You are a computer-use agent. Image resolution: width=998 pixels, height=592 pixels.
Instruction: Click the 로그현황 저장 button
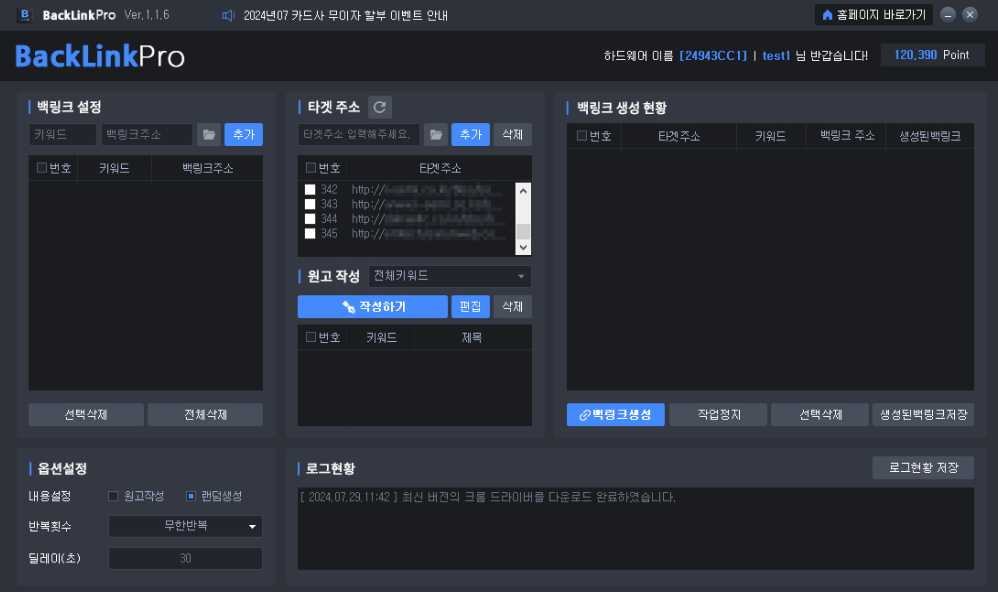(x=922, y=467)
